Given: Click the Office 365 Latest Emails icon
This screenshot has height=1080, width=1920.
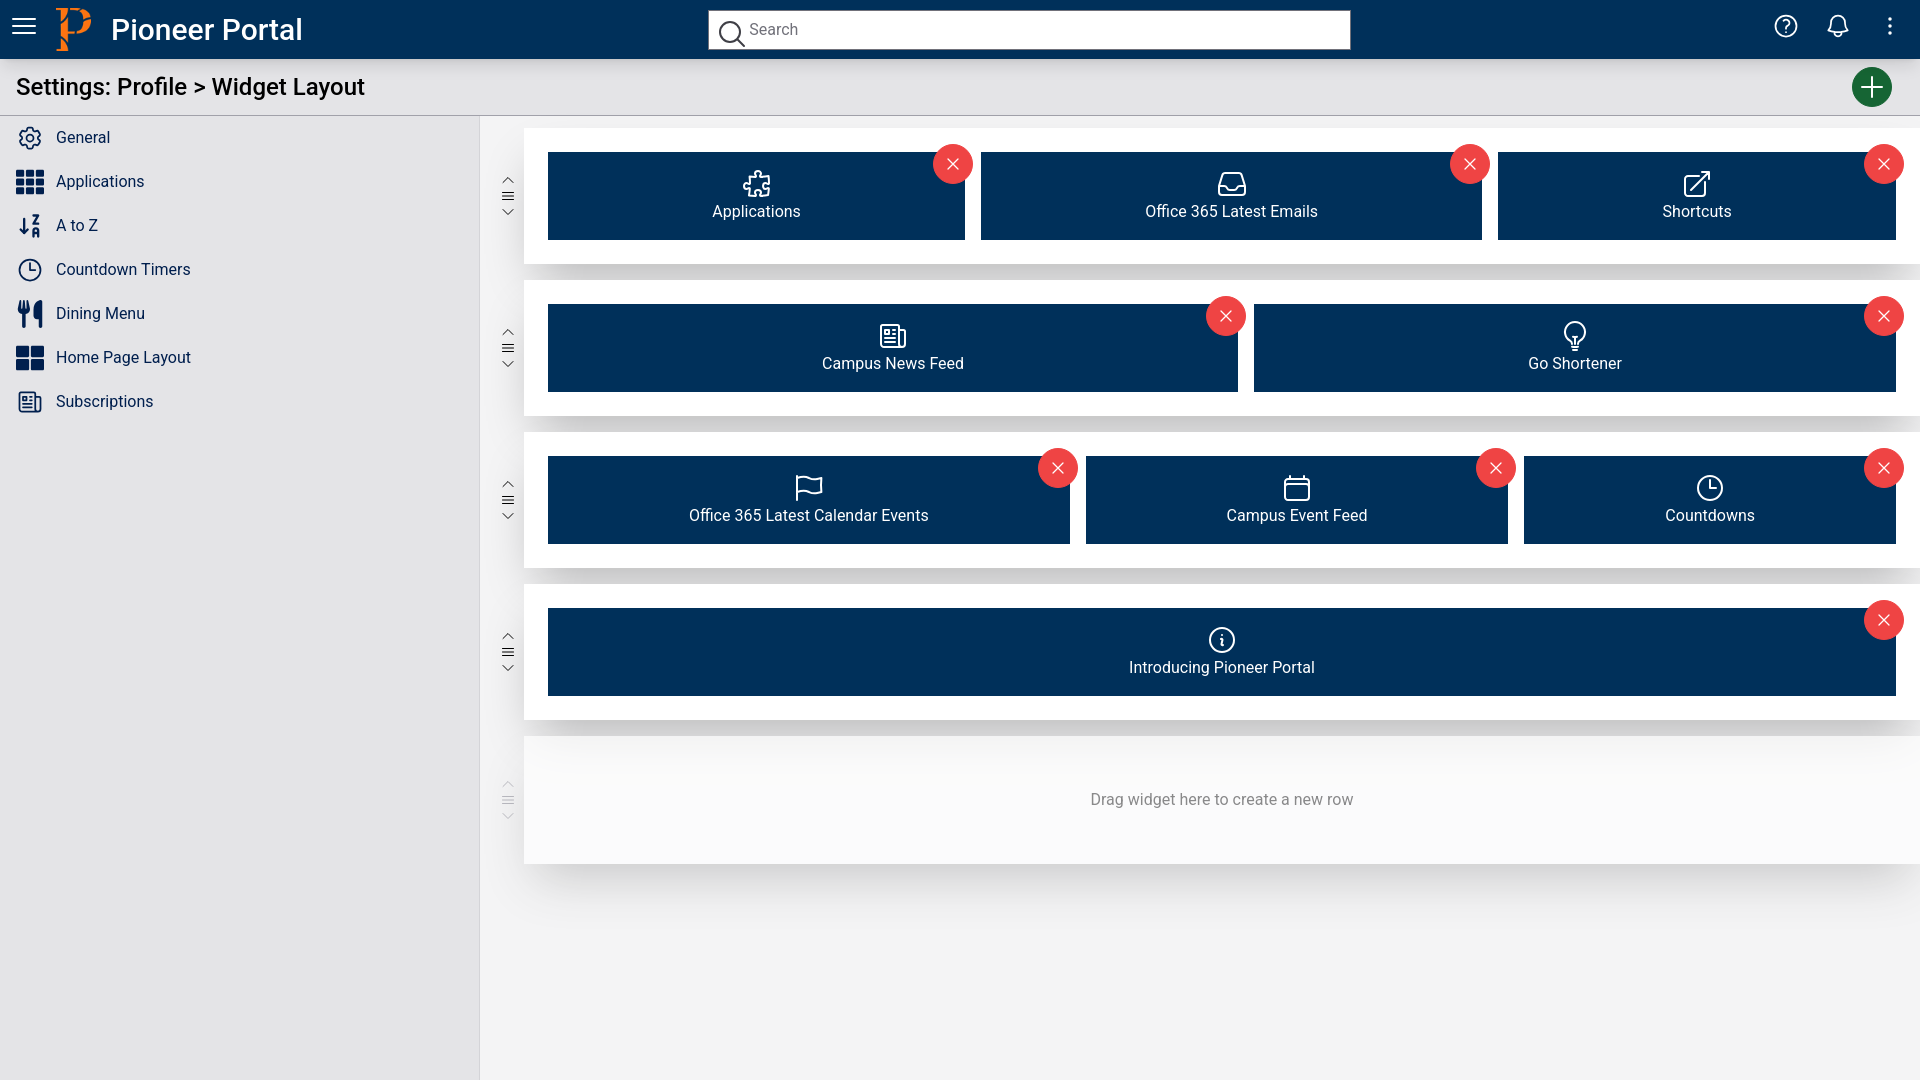Looking at the screenshot, I should point(1232,183).
